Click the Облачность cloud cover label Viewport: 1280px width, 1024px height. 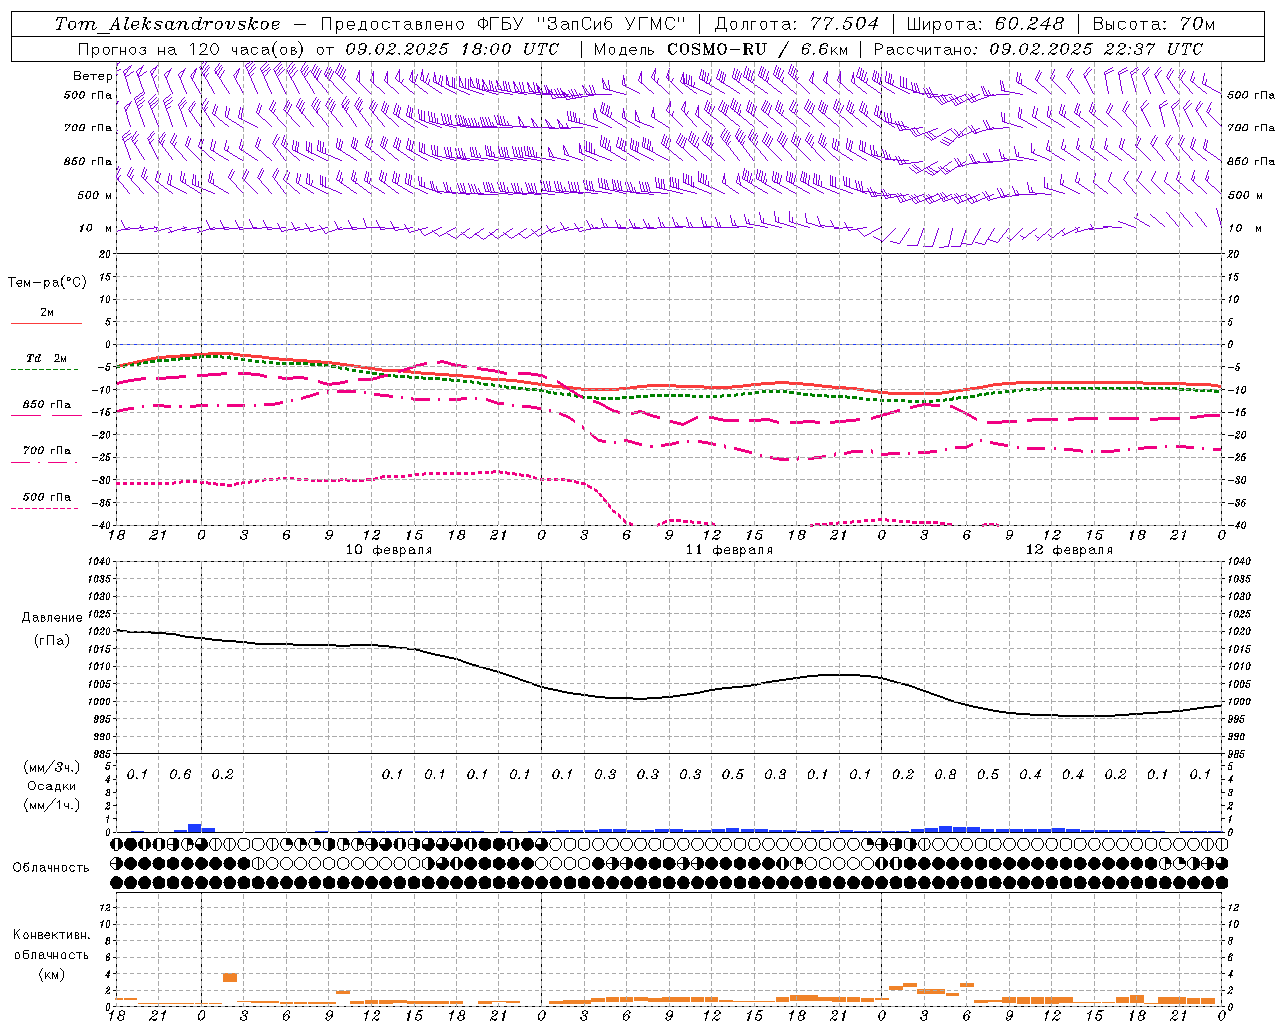[51, 867]
